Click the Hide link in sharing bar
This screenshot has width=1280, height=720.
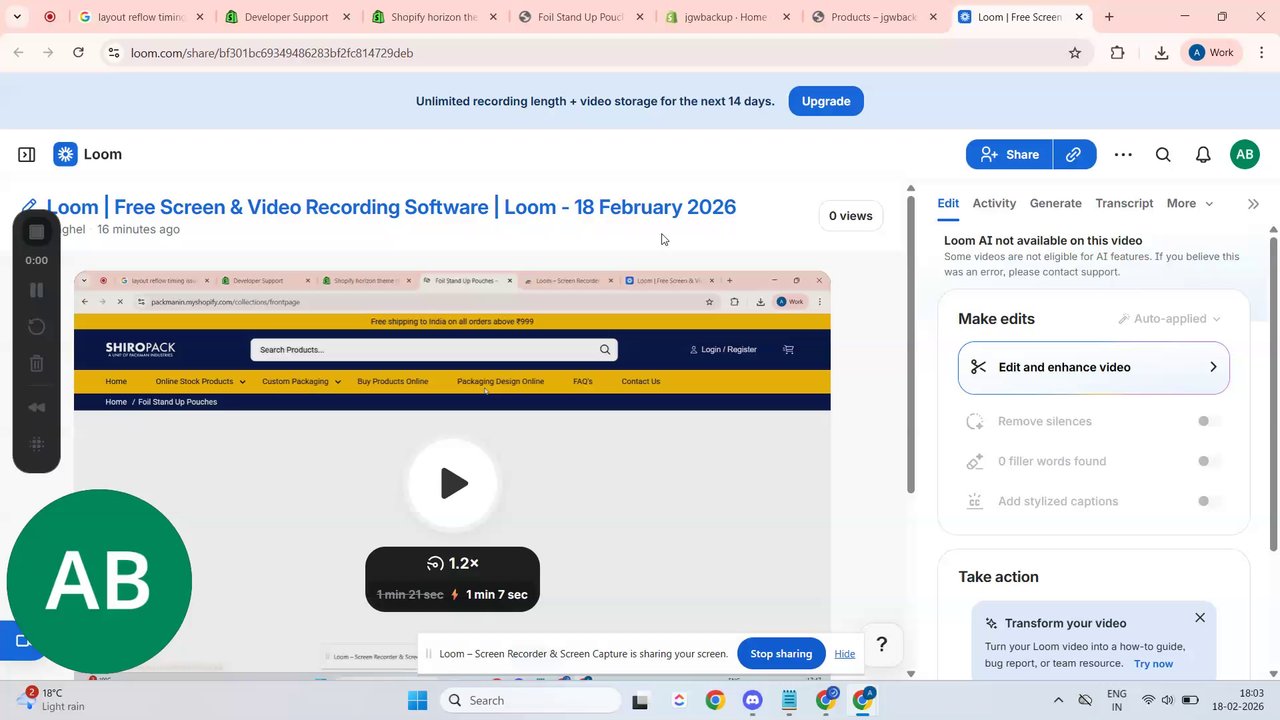tap(845, 654)
